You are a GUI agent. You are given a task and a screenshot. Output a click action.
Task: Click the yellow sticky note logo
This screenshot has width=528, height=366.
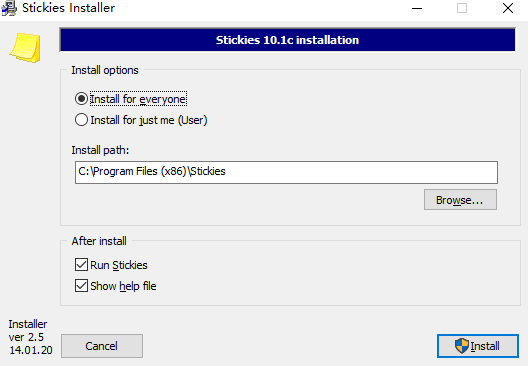(26, 47)
